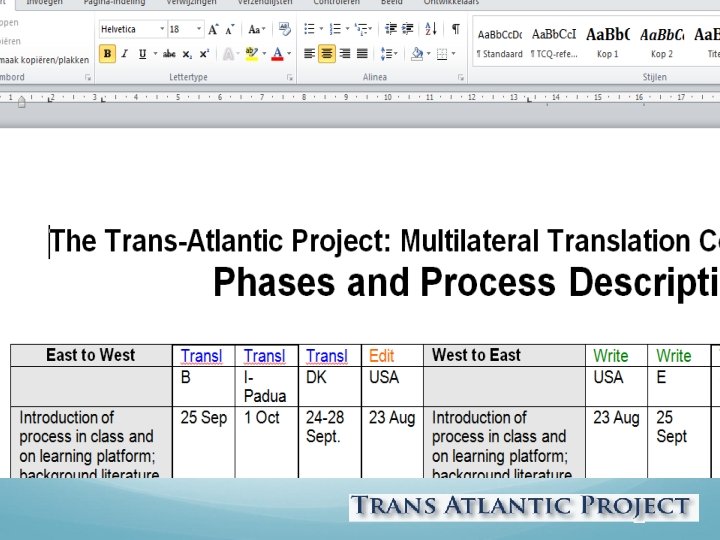Open the Invoegen tab
The width and height of the screenshot is (720, 540).
click(44, 2)
